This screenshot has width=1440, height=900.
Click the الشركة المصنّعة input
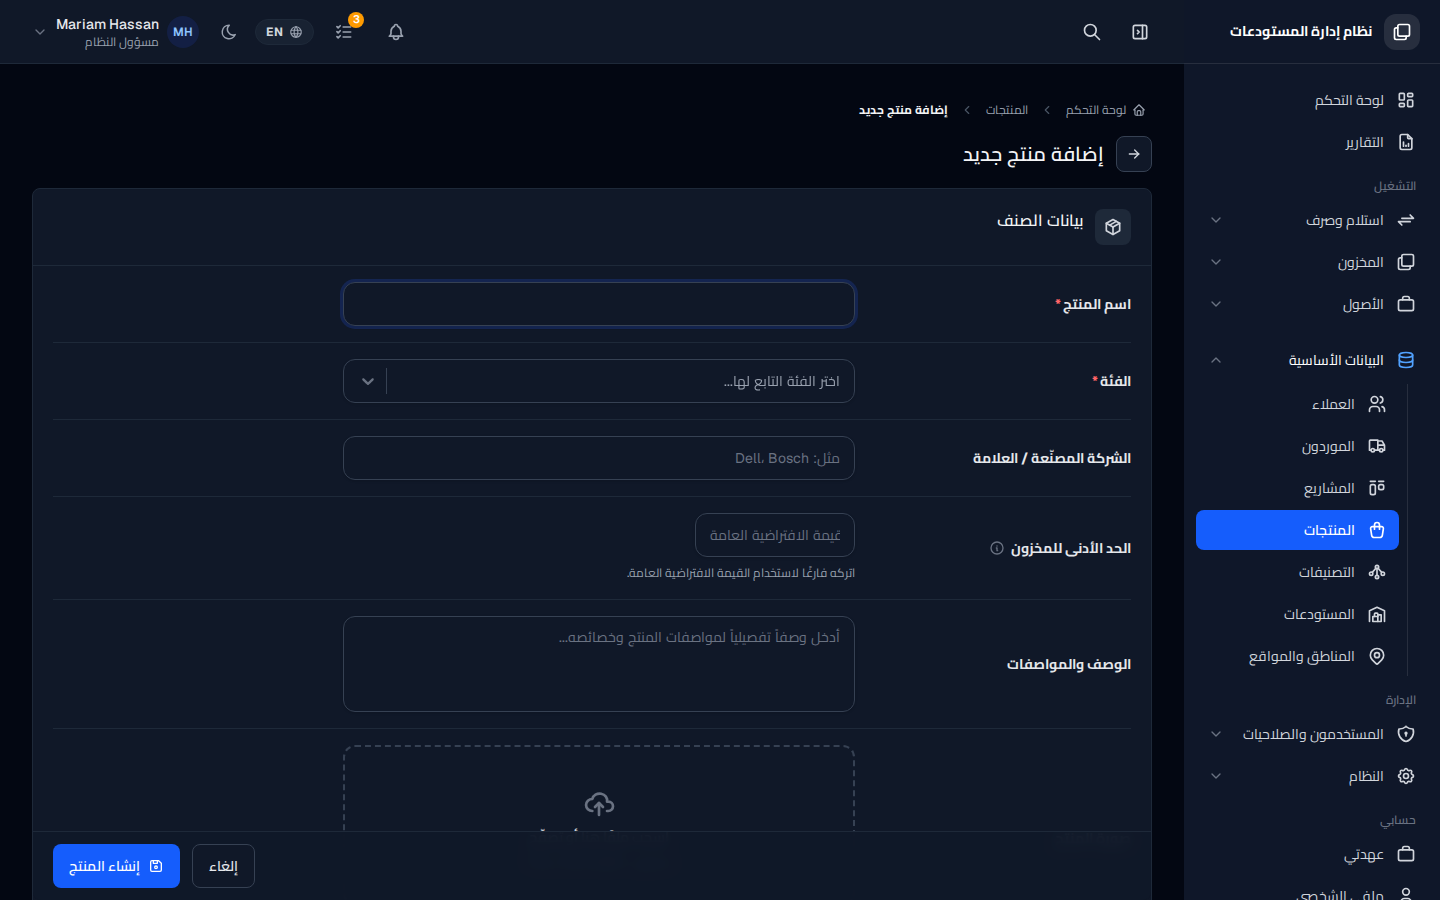point(599,458)
